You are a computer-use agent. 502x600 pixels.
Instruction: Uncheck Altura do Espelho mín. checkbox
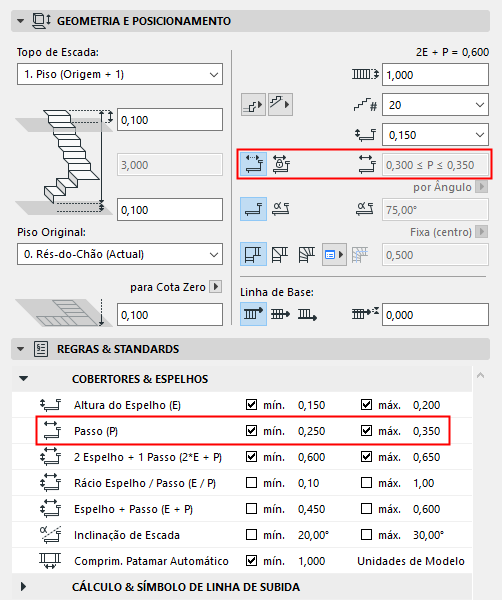point(251,404)
